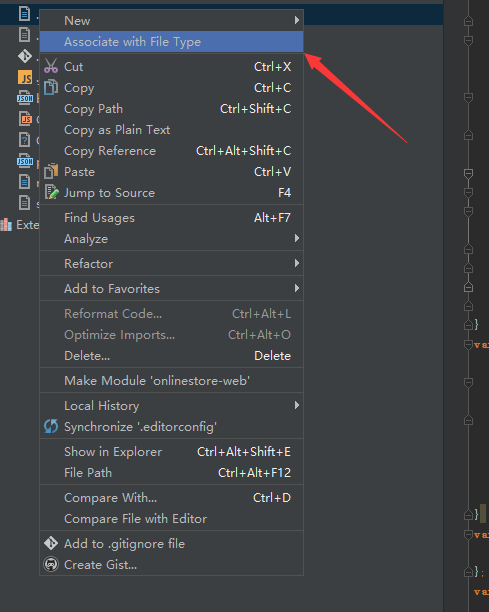
Task: Select Make Module 'onlinestore-web'
Action: point(171,380)
